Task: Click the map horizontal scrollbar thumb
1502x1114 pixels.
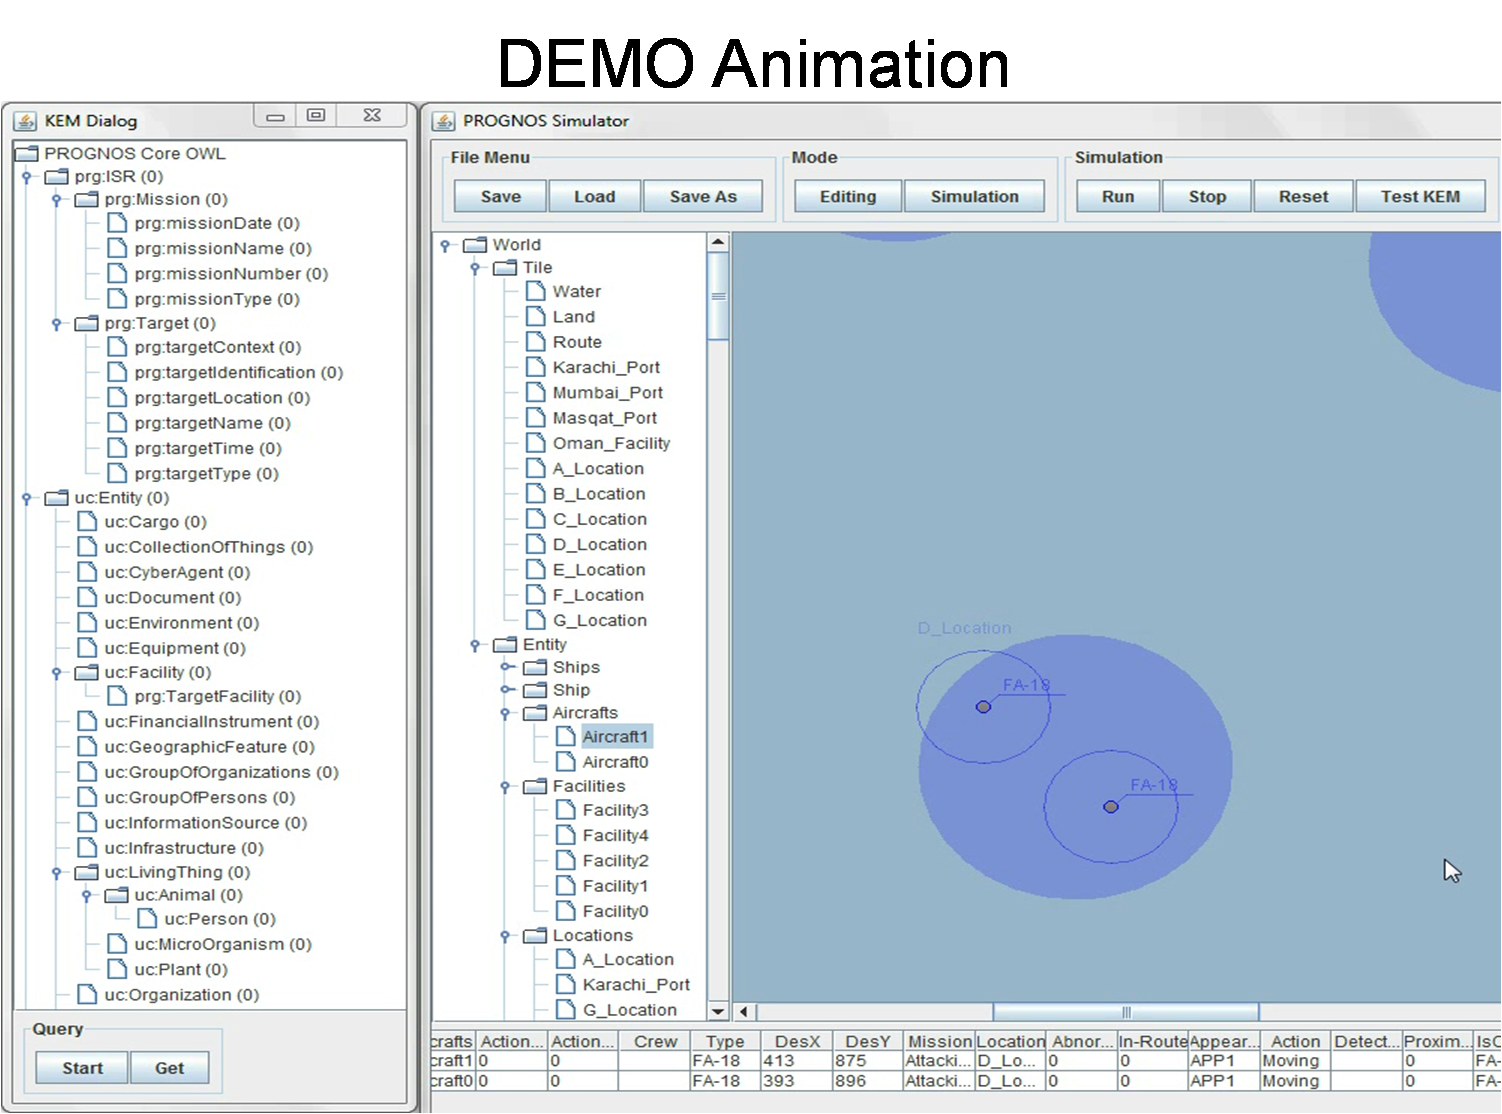Action: click(1126, 1012)
